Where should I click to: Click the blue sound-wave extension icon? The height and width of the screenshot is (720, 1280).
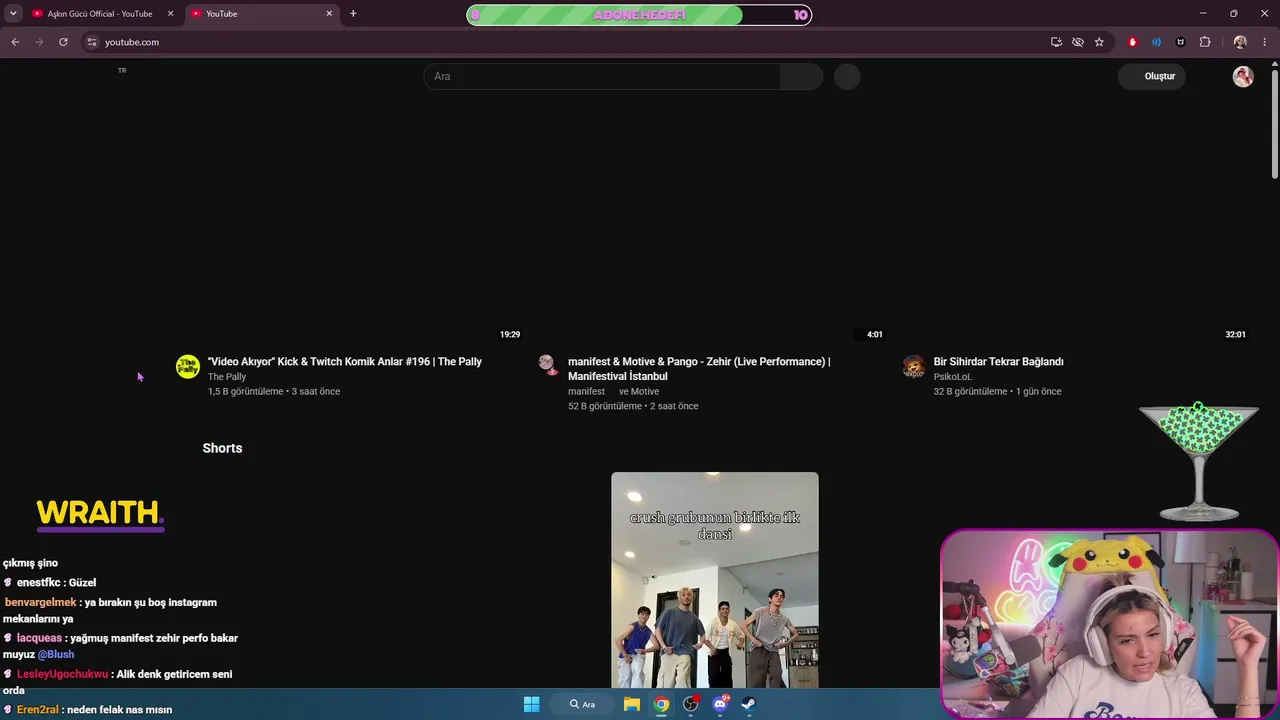pos(1156,42)
